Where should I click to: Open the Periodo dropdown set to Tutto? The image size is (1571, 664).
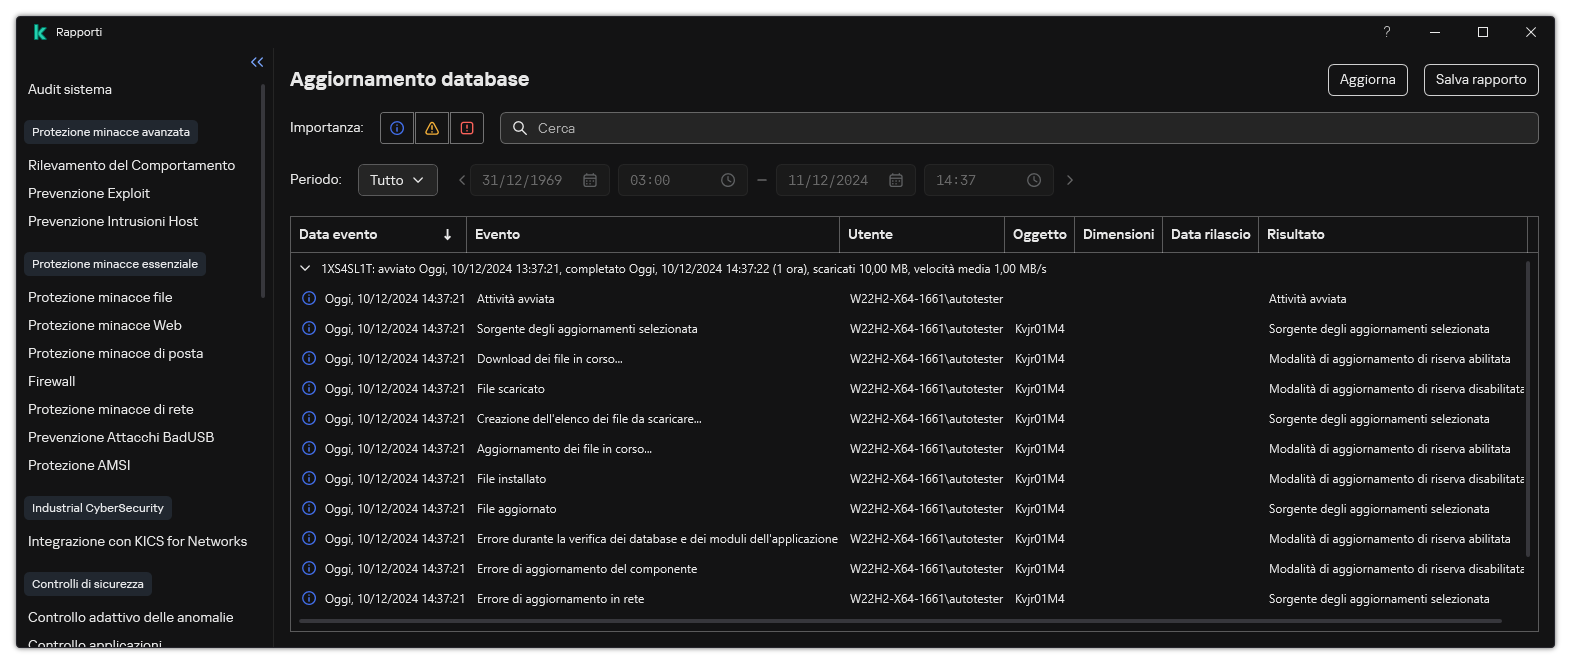pyautogui.click(x=397, y=180)
